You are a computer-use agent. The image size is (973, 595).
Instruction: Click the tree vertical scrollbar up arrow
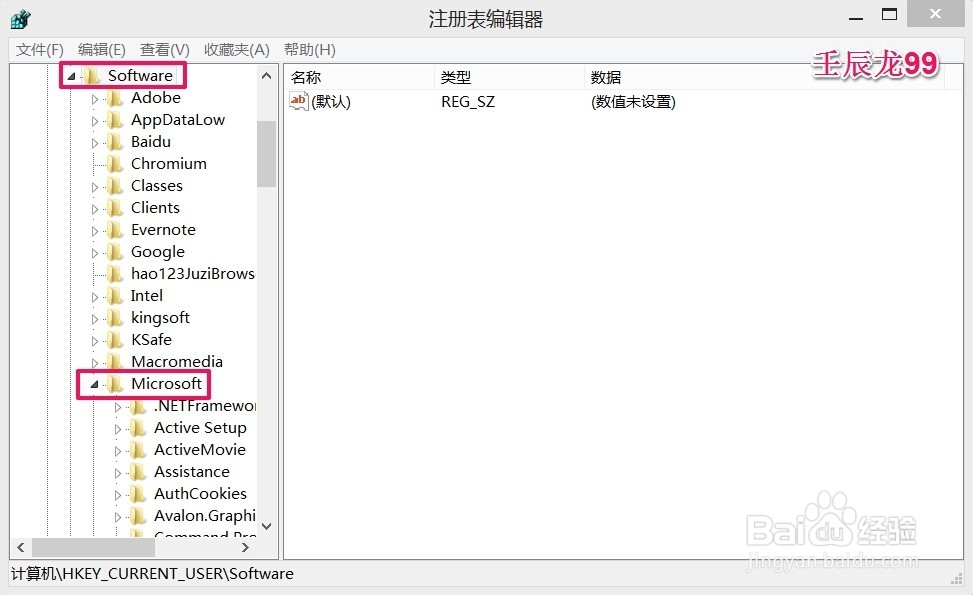267,76
